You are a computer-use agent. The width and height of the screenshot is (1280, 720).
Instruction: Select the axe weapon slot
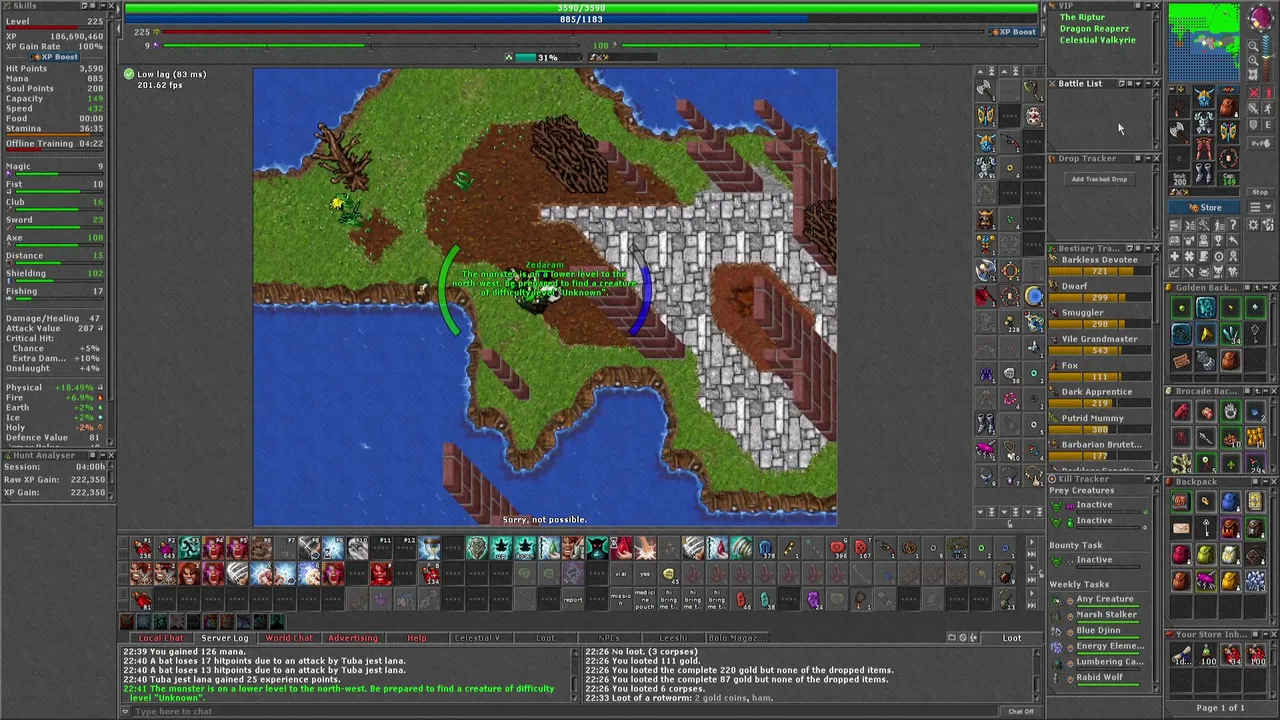click(1179, 132)
